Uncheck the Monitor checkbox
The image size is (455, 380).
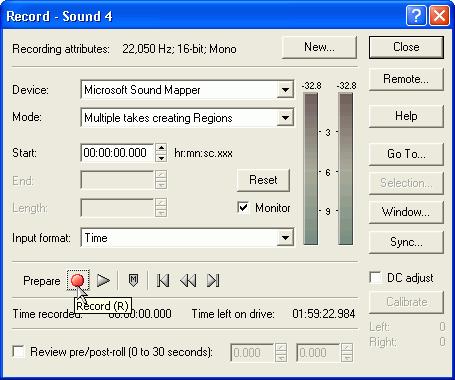[x=243, y=208]
